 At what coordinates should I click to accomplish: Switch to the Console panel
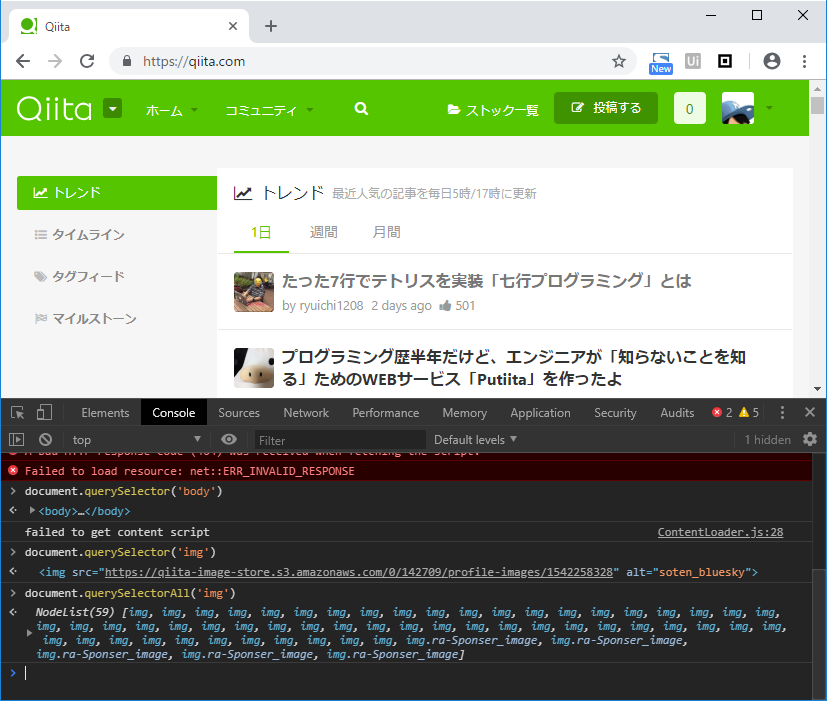pyautogui.click(x=174, y=412)
